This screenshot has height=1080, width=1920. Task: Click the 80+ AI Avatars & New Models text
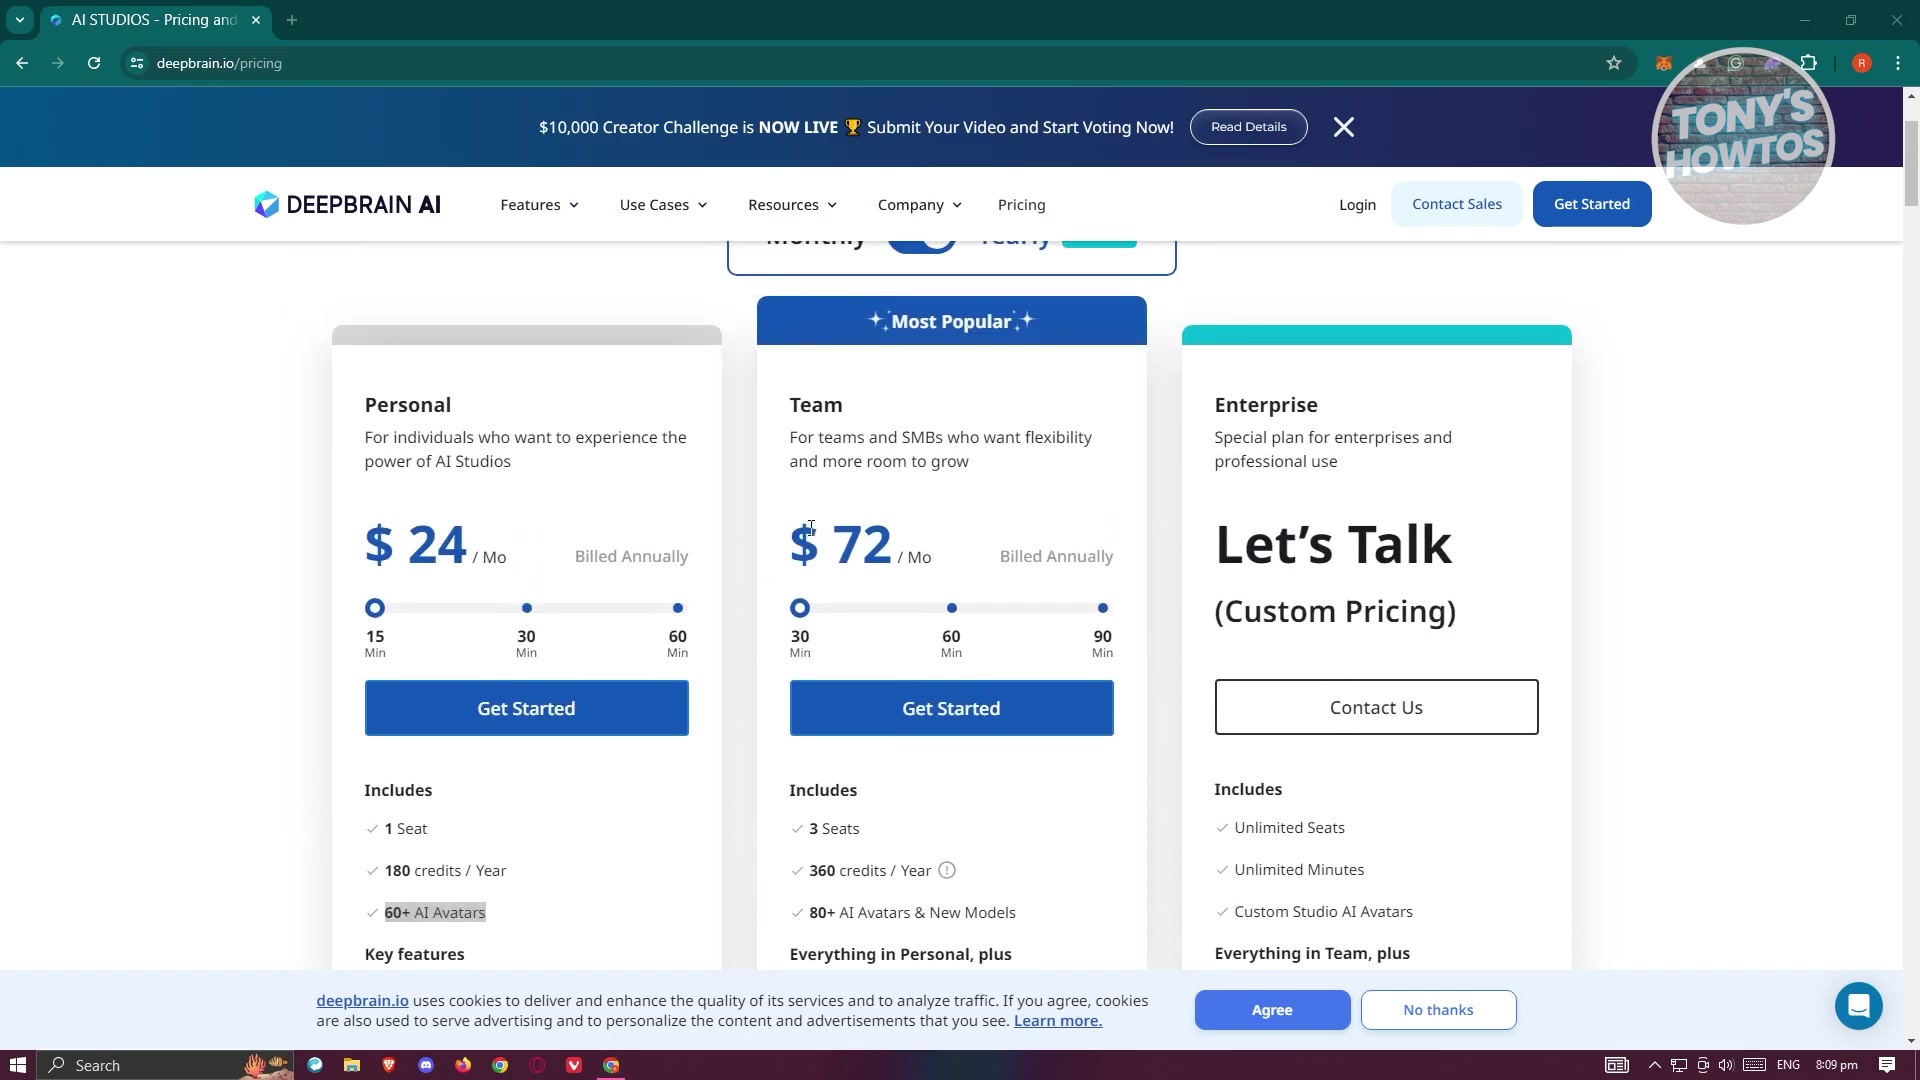coord(912,912)
